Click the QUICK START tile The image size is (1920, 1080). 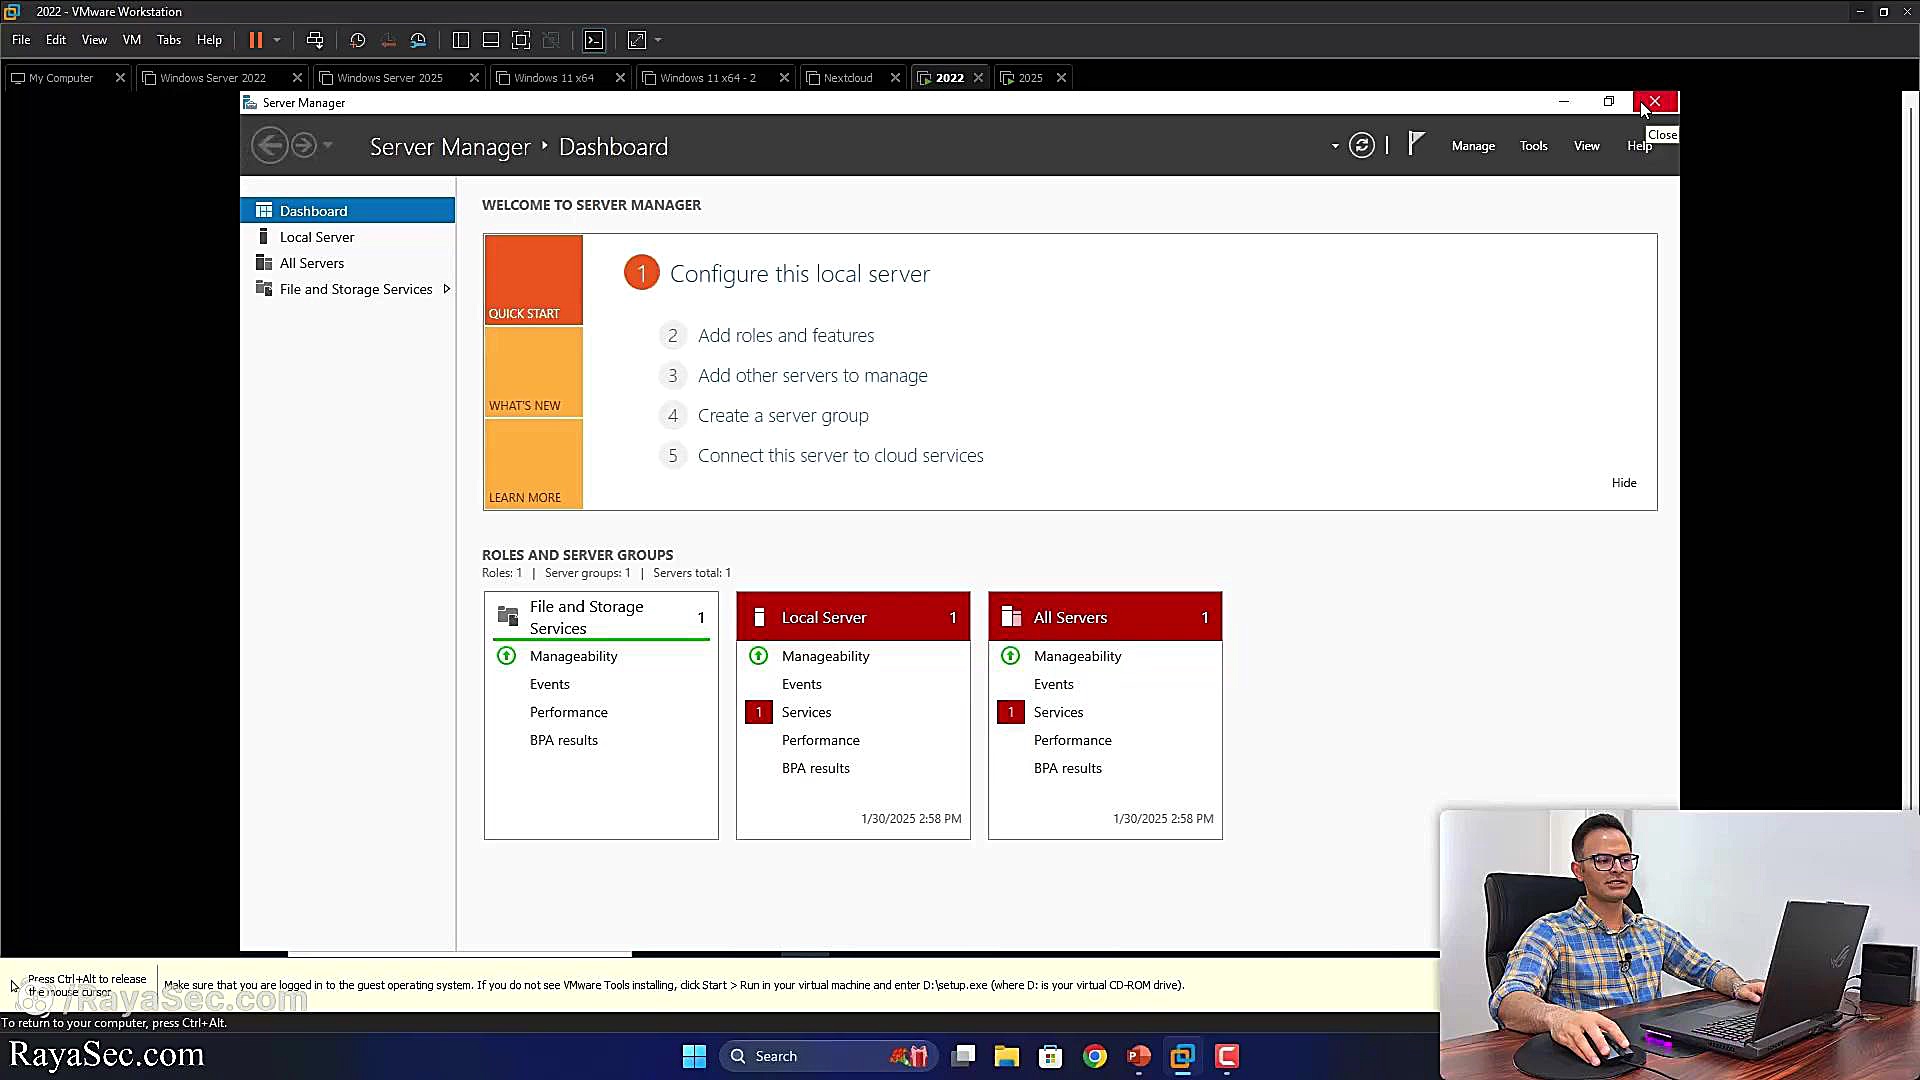533,280
